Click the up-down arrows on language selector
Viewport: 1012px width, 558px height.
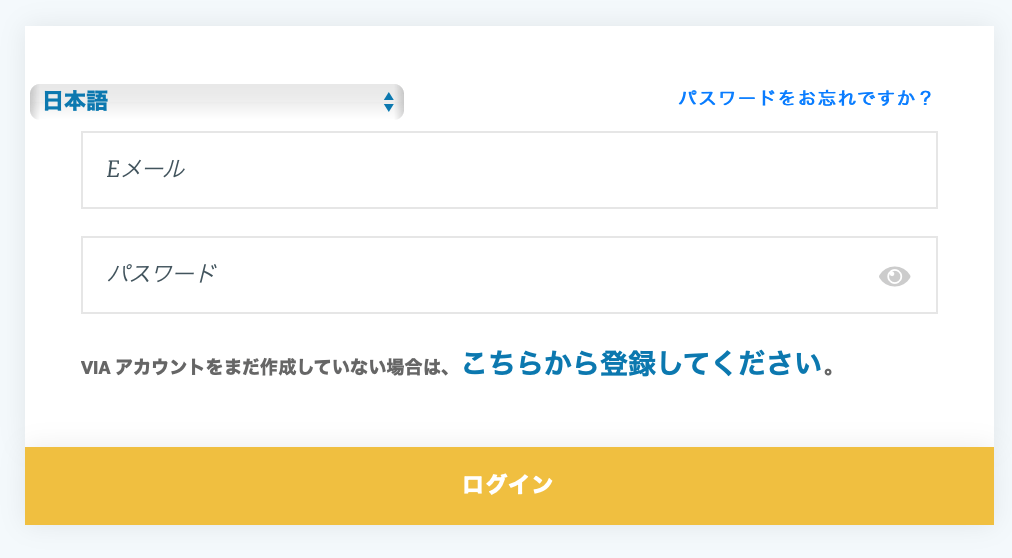388,101
